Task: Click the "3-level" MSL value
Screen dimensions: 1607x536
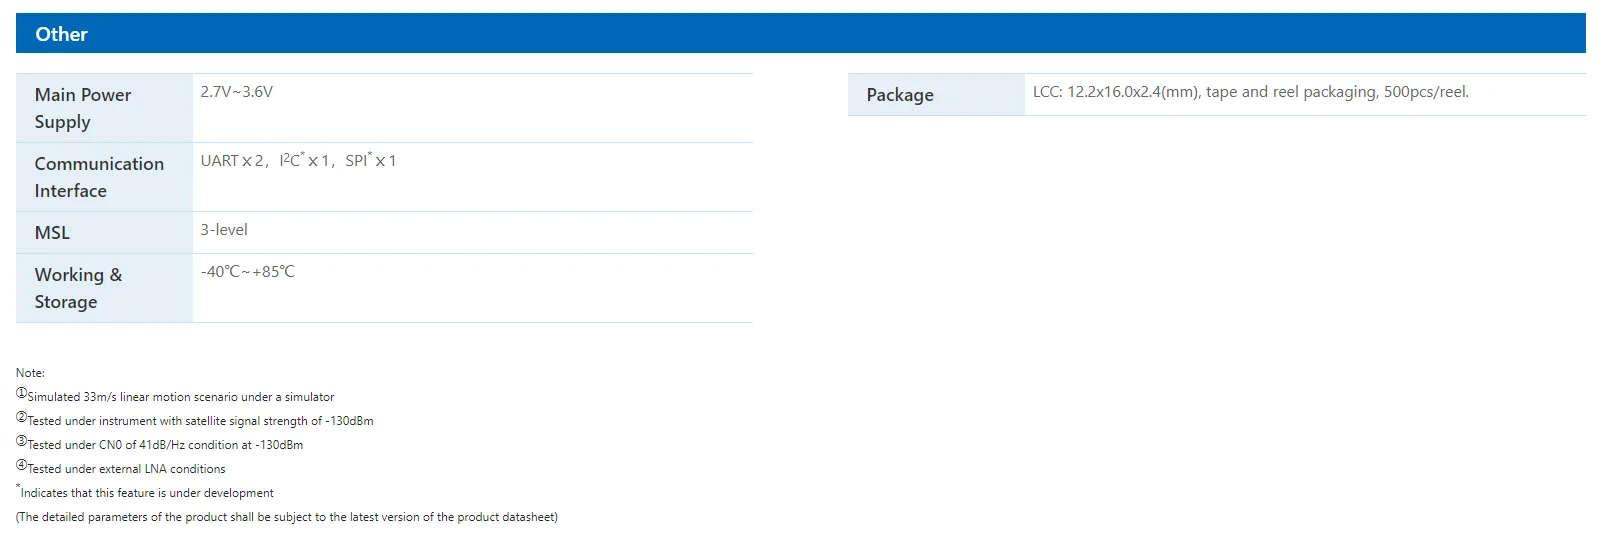Action: [x=224, y=230]
